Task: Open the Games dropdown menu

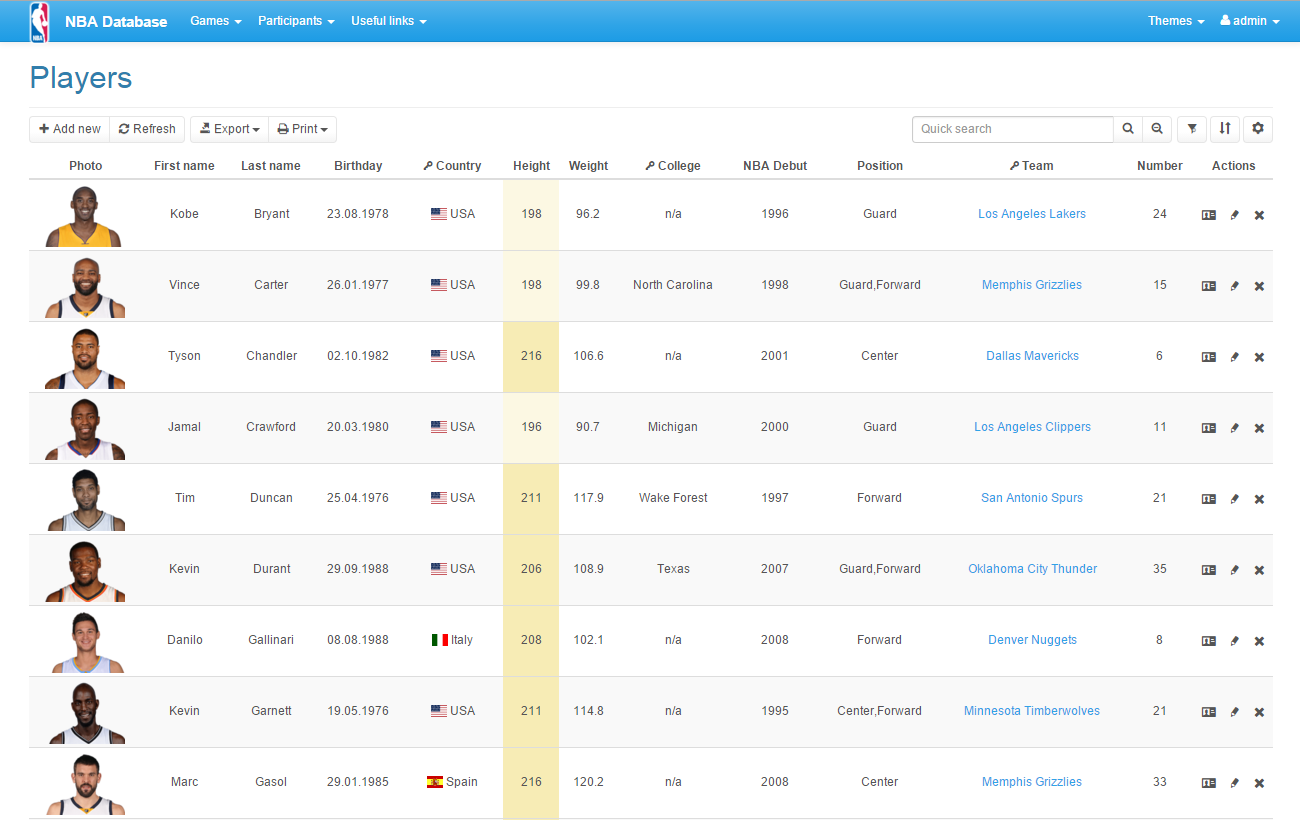Action: pyautogui.click(x=216, y=21)
